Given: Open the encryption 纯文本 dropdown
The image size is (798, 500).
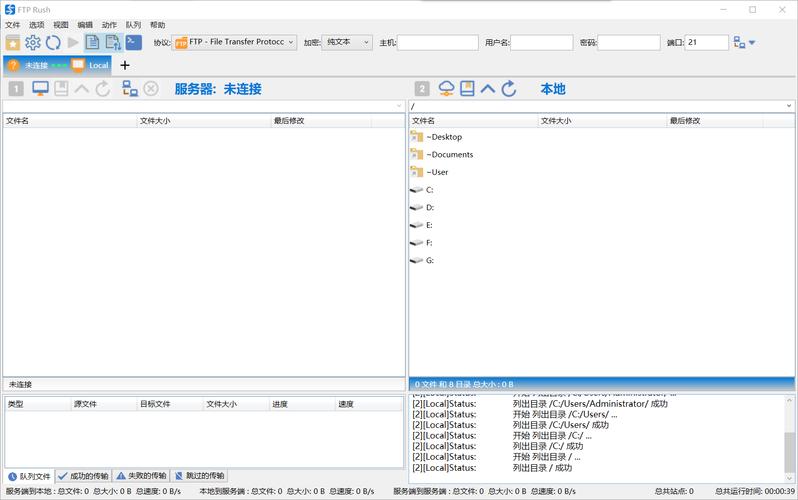Looking at the screenshot, I should 347,42.
